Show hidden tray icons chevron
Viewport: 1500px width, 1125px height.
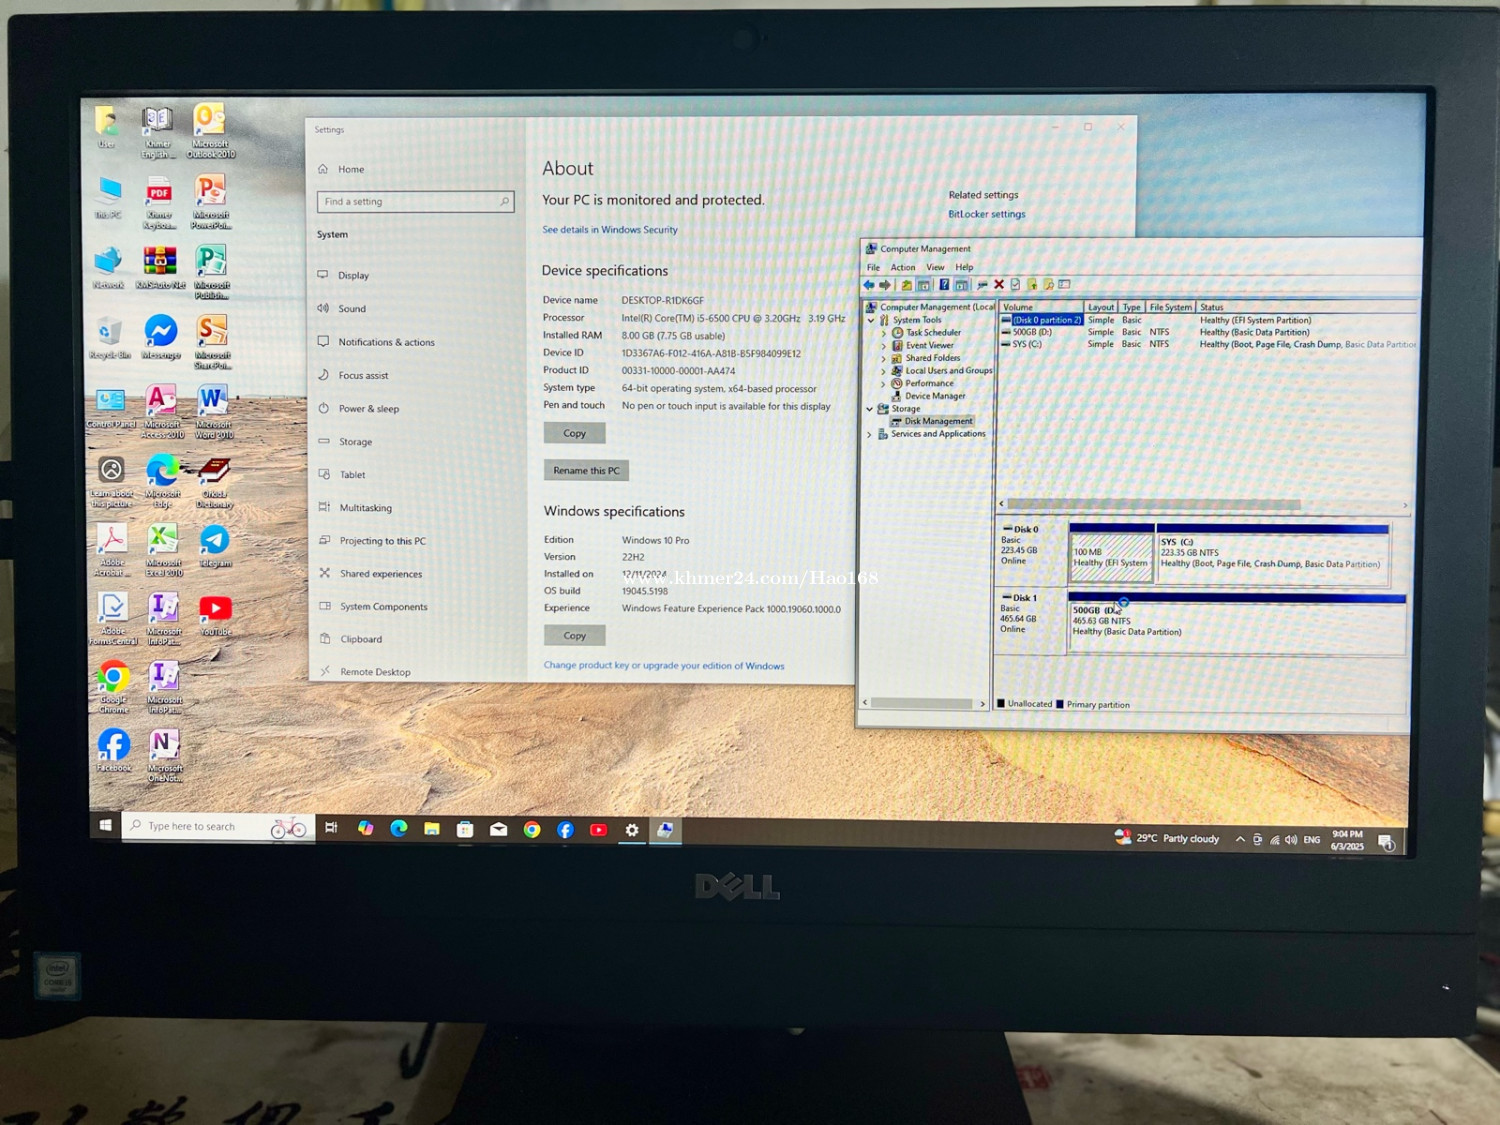point(1240,839)
